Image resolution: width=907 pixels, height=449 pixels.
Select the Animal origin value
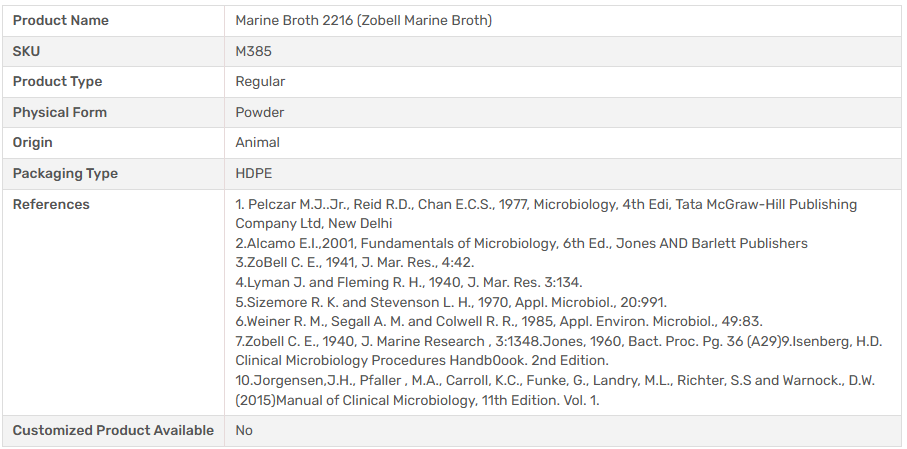[x=257, y=142]
